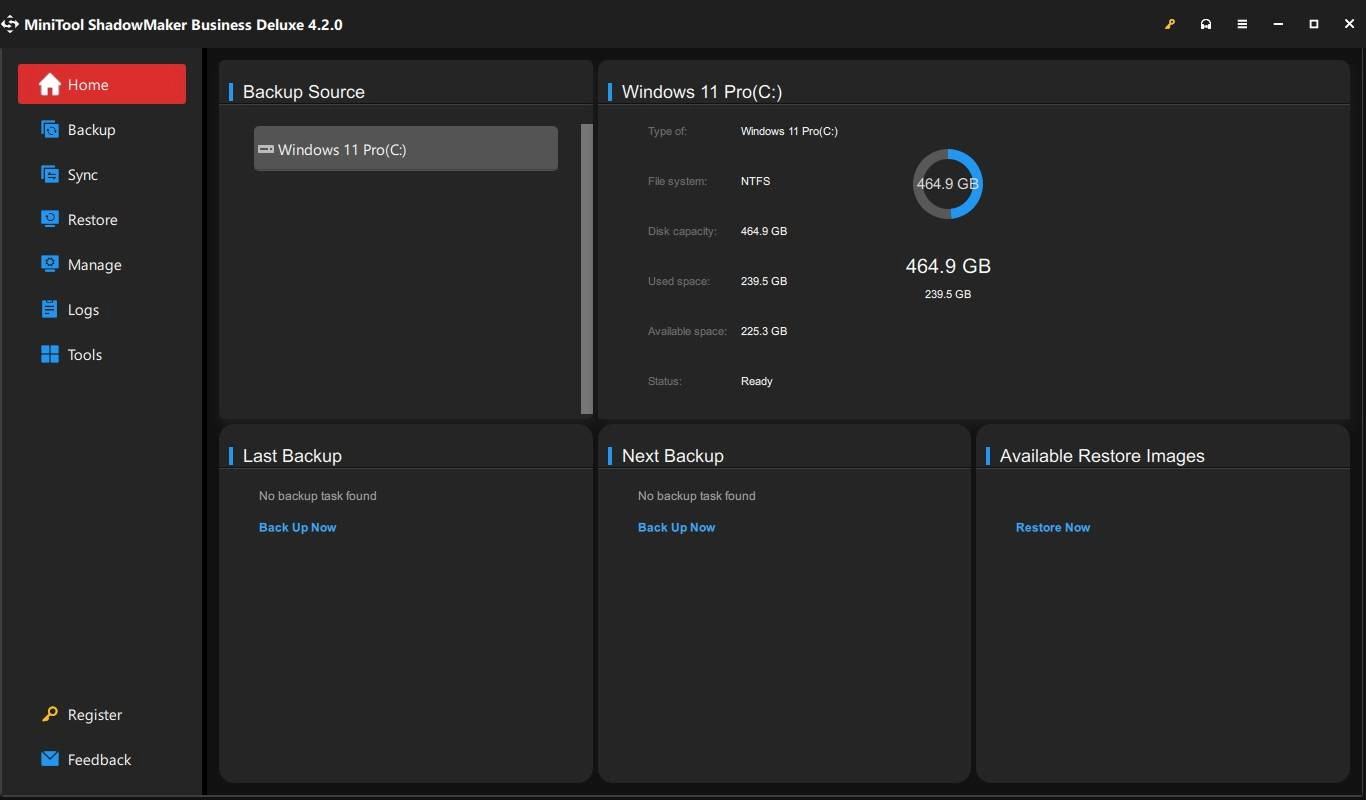This screenshot has height=800, width=1366.
Task: Click the Type of Windows 11 Pro(C:) value
Action: [x=789, y=131]
